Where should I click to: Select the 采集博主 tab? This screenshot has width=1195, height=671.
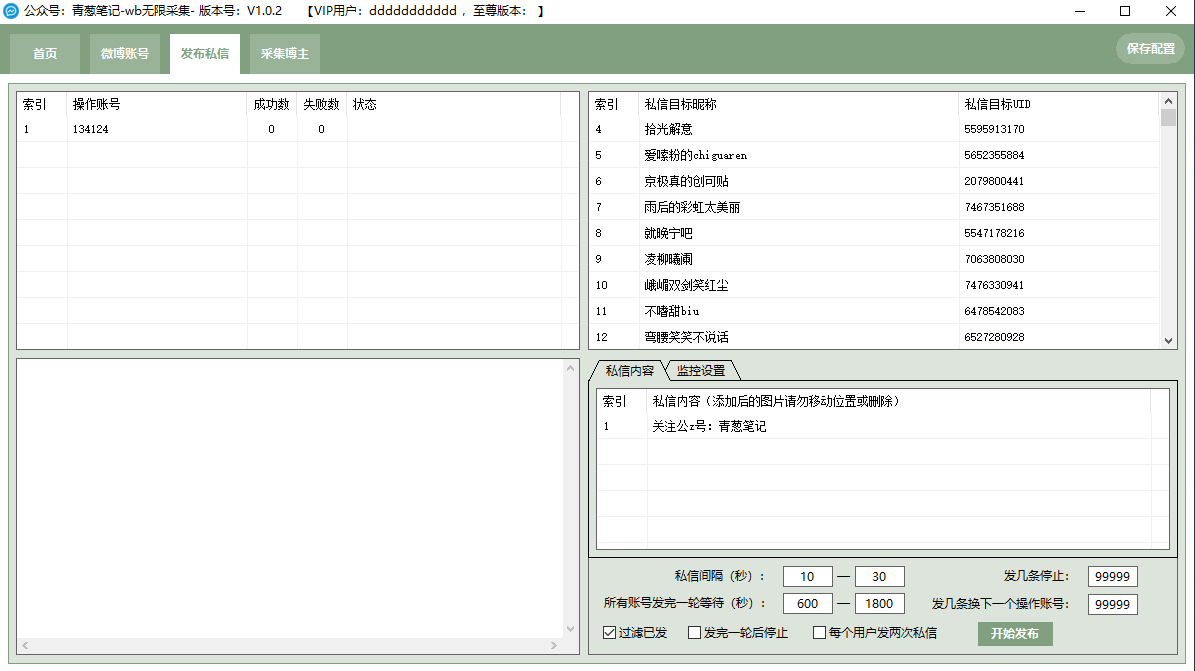point(284,53)
